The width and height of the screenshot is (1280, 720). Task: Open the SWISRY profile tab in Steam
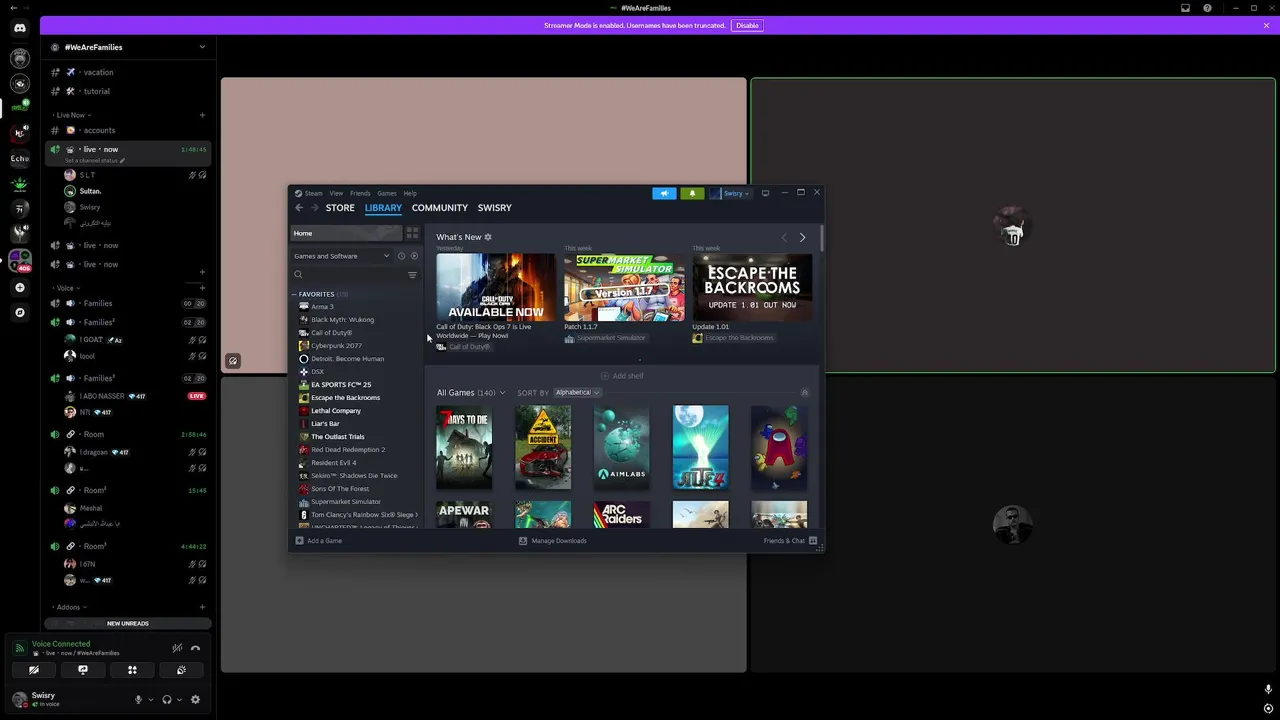point(495,208)
